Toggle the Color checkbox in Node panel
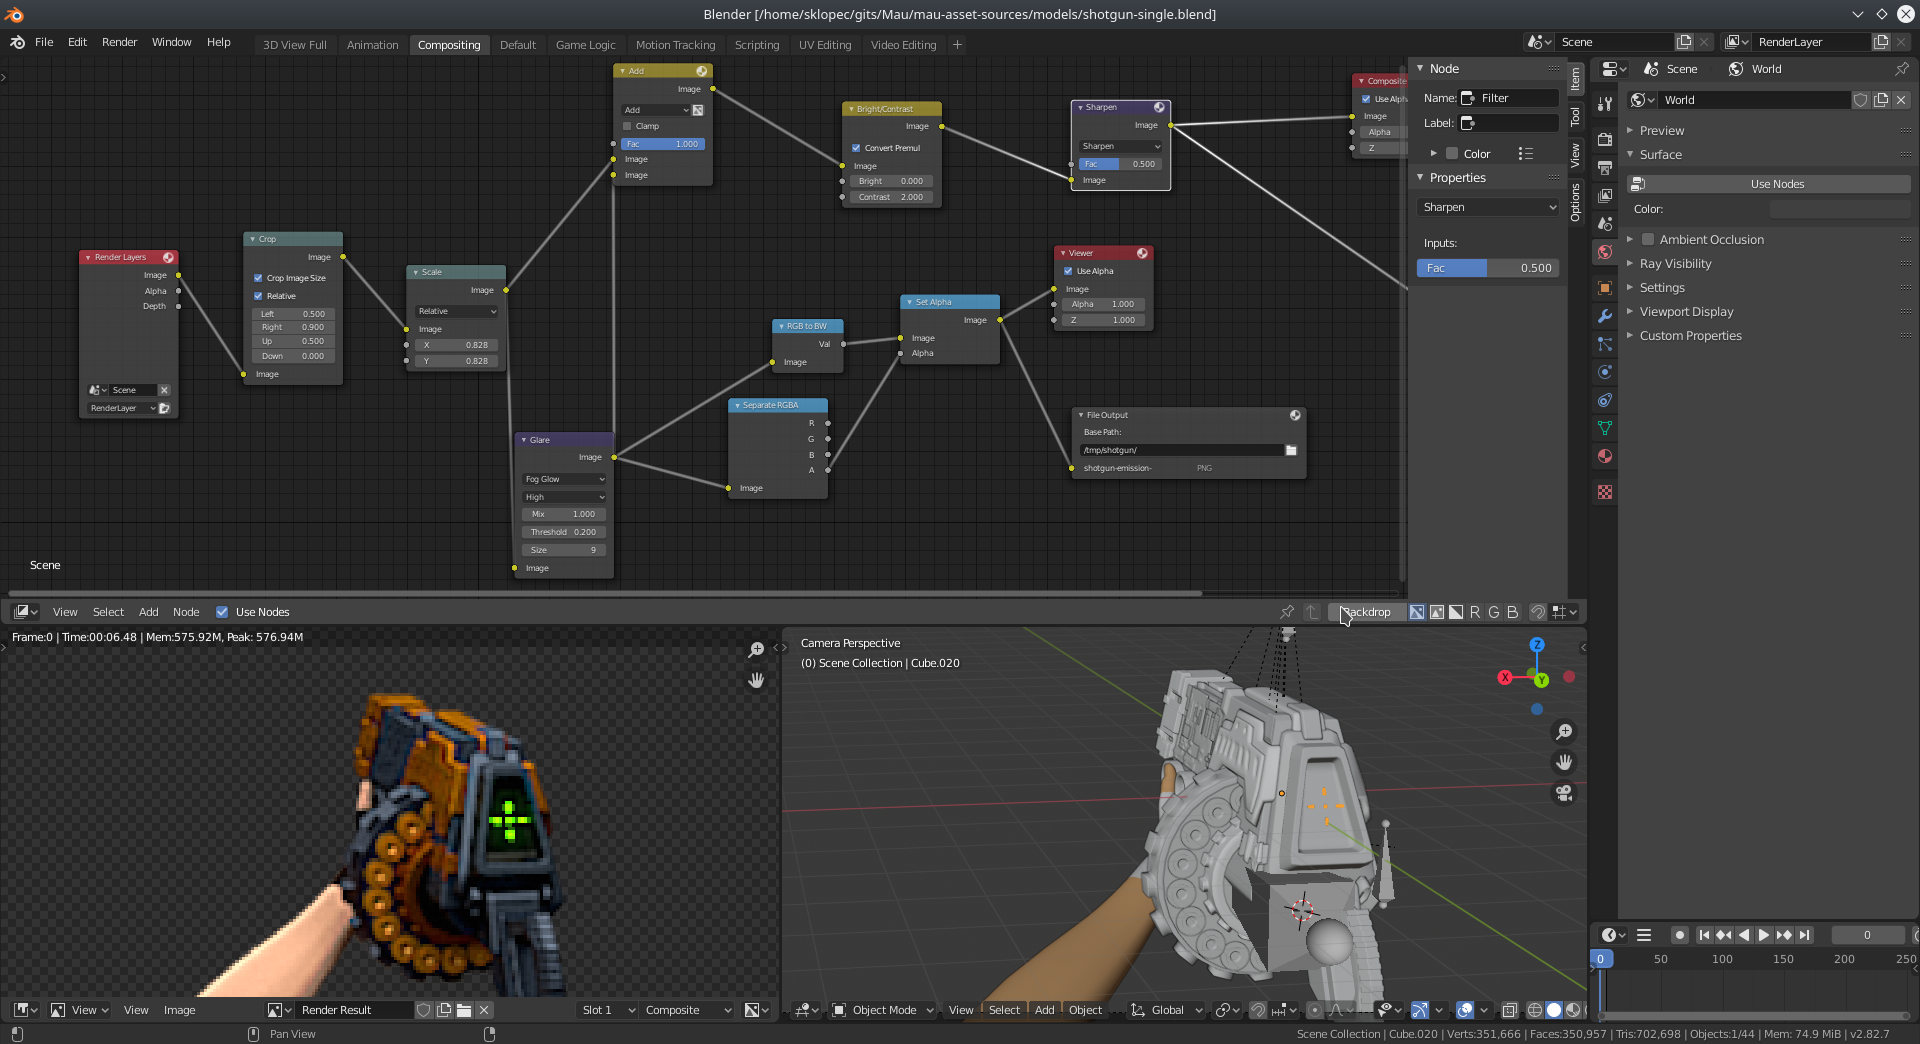Image resolution: width=1920 pixels, height=1044 pixels. (x=1452, y=154)
